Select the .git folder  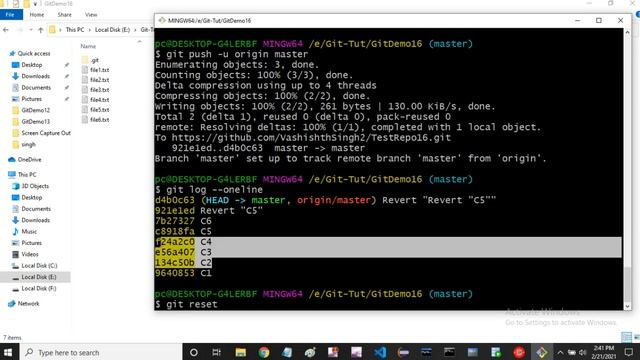pyautogui.click(x=91, y=60)
